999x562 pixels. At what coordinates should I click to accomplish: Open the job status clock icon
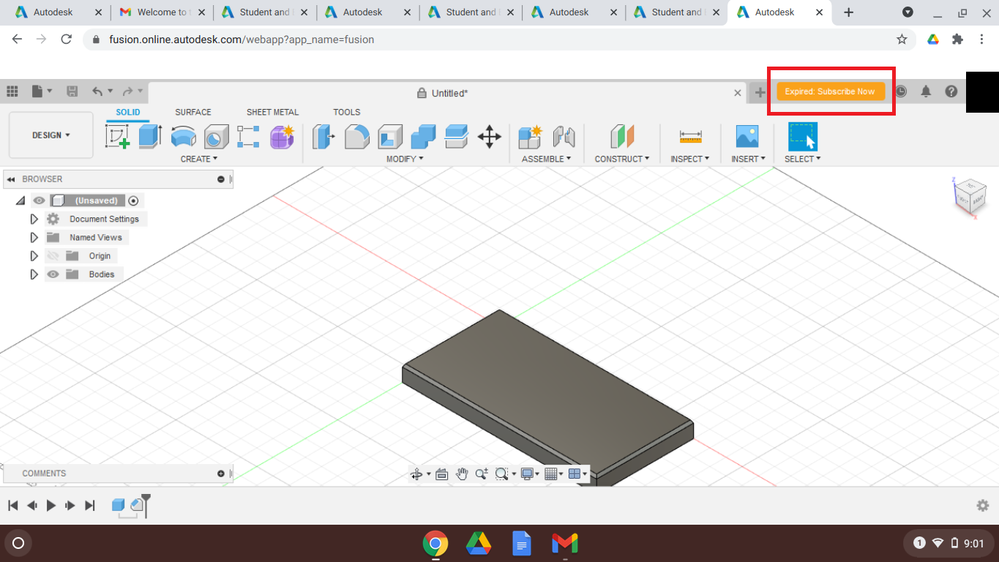tap(901, 92)
